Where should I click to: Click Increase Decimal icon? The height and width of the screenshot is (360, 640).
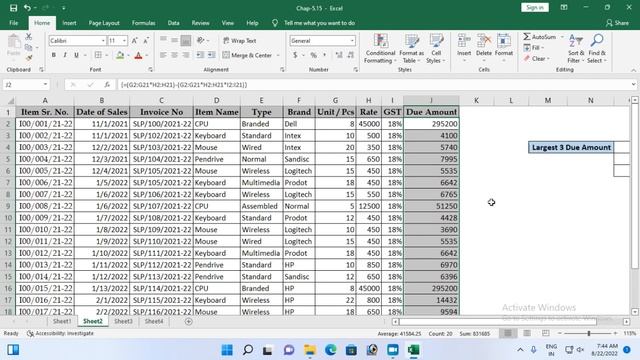[x=339, y=55]
